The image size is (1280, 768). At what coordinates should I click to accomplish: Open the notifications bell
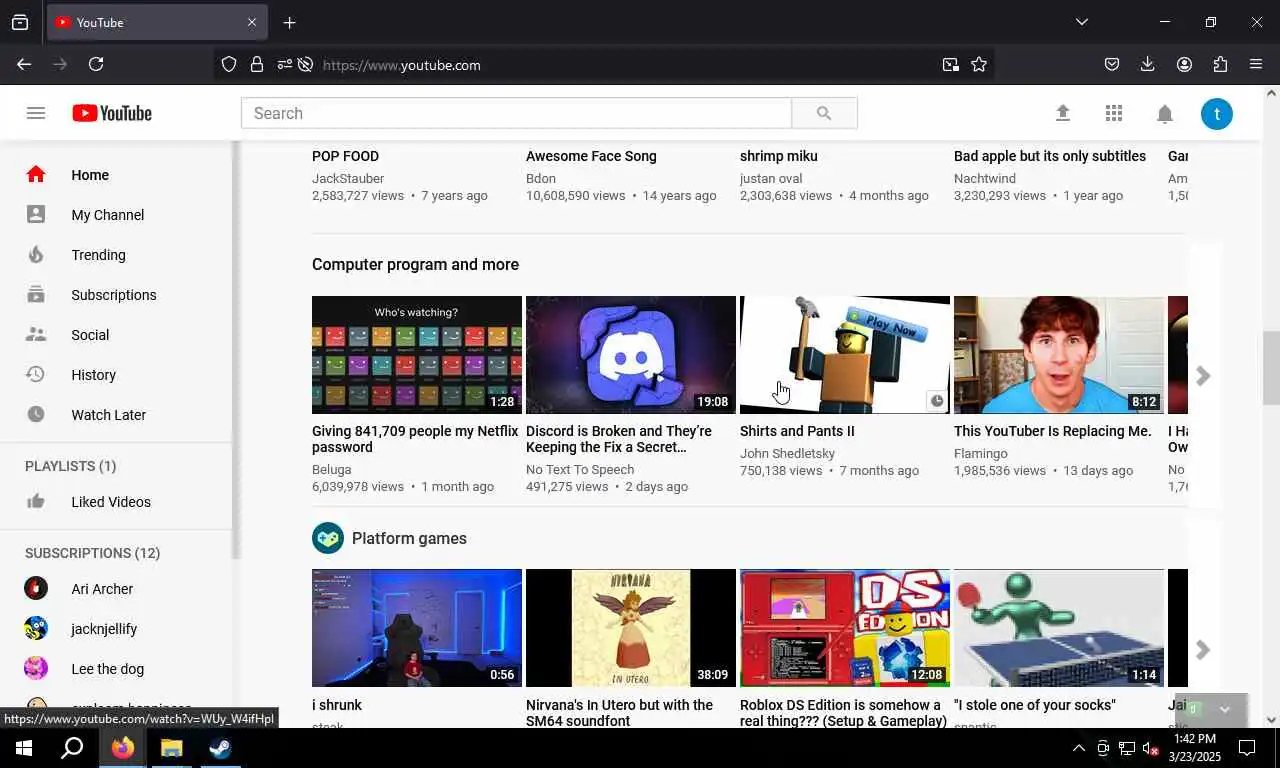[x=1165, y=114]
